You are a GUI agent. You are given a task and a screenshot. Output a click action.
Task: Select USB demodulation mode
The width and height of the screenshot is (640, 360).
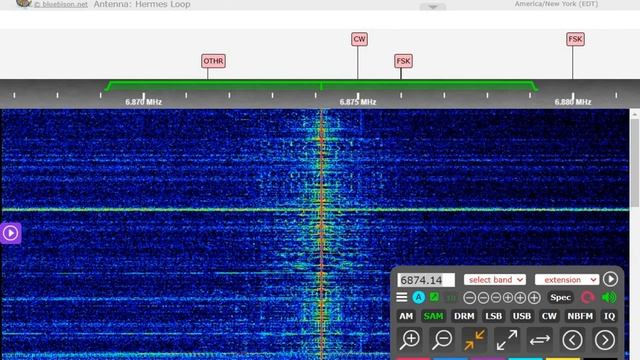[x=522, y=316]
